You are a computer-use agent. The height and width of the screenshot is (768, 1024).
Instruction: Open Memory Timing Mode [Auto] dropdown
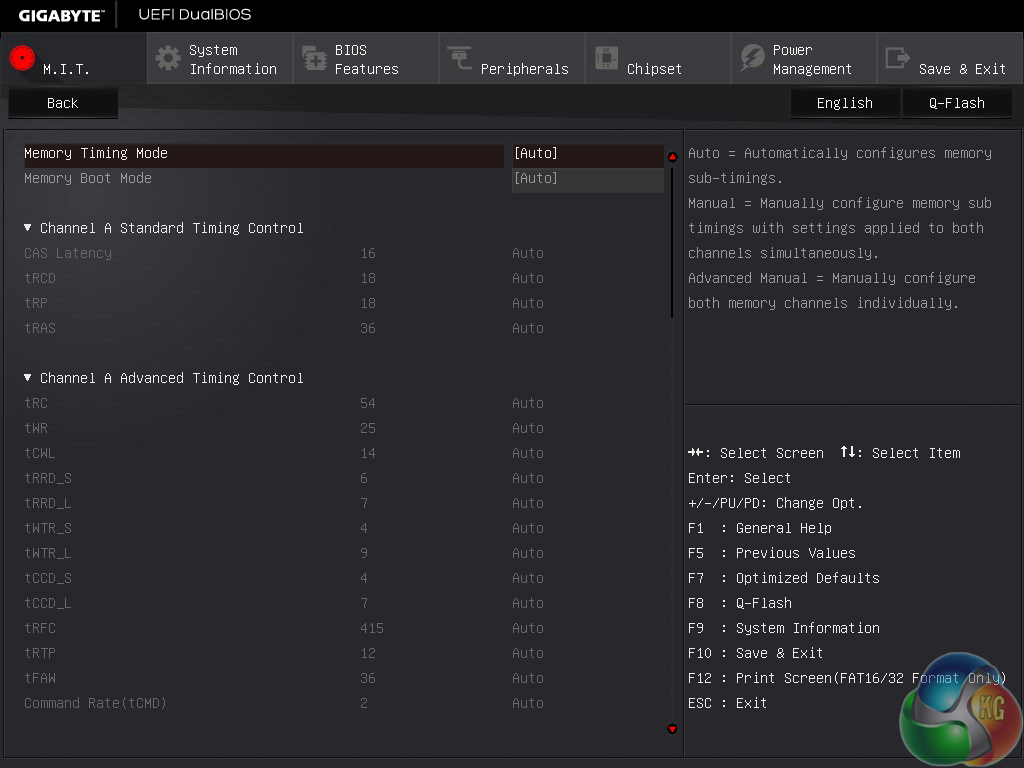(x=587, y=154)
